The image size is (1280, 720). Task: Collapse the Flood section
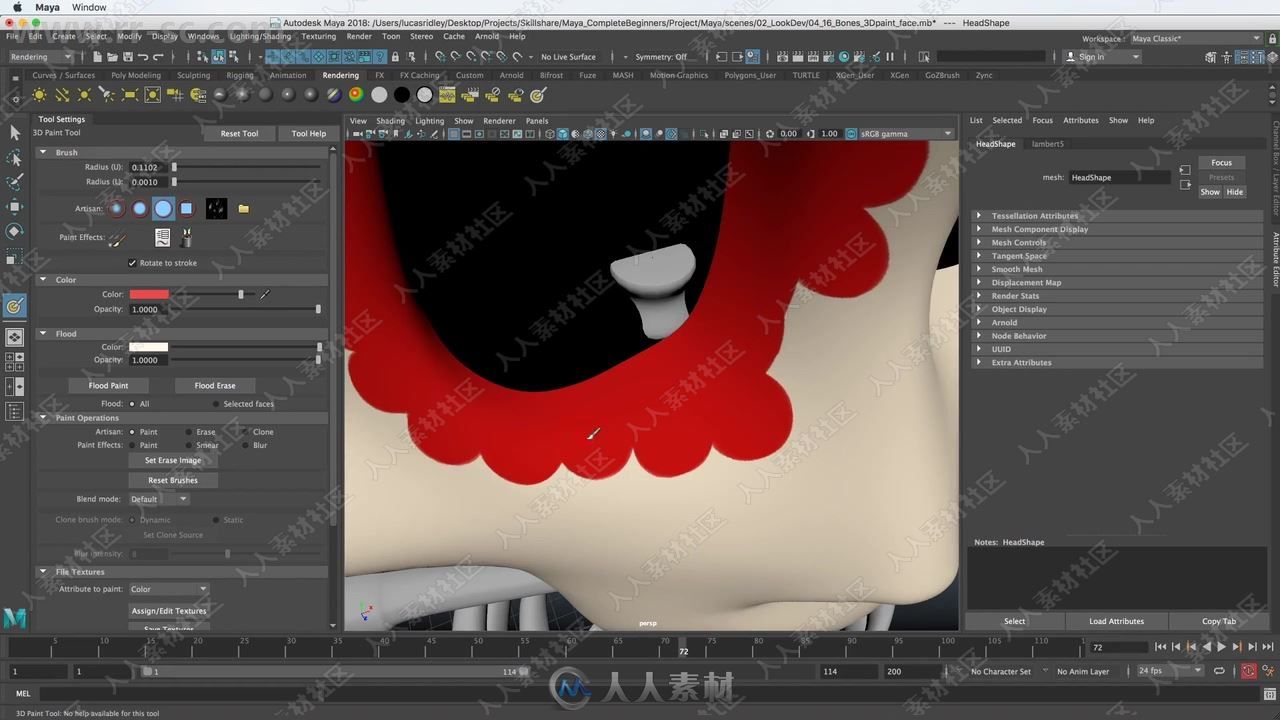click(43, 334)
